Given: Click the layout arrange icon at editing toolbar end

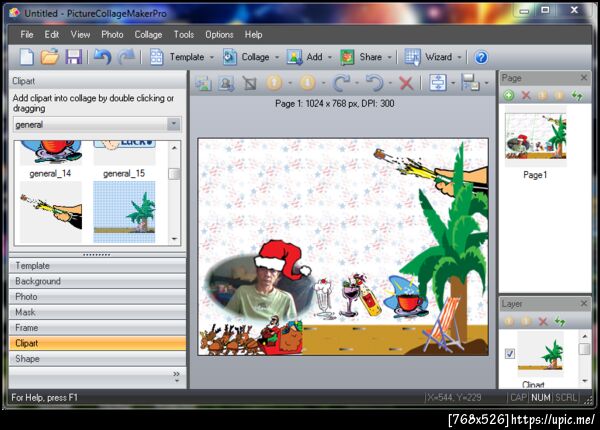Looking at the screenshot, I should click(x=470, y=83).
